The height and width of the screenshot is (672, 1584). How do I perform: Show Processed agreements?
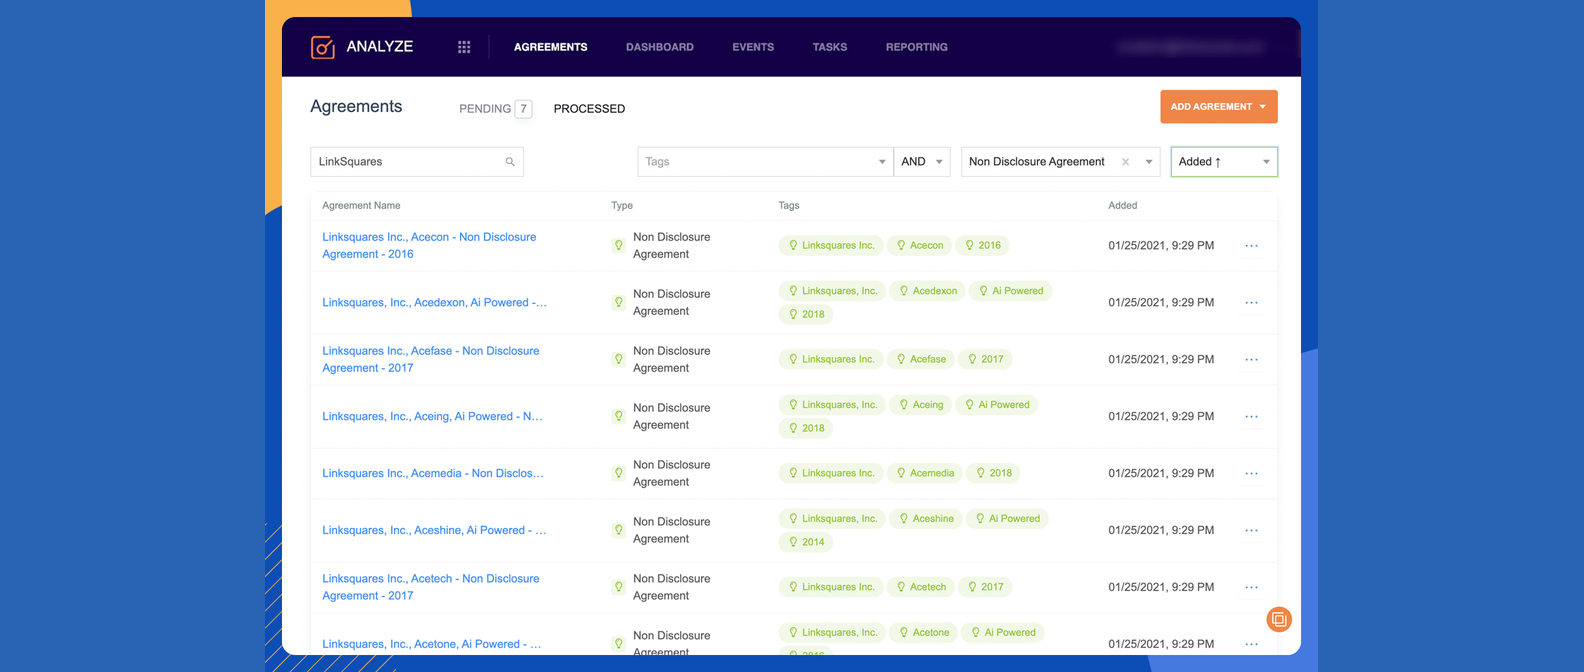tap(589, 109)
